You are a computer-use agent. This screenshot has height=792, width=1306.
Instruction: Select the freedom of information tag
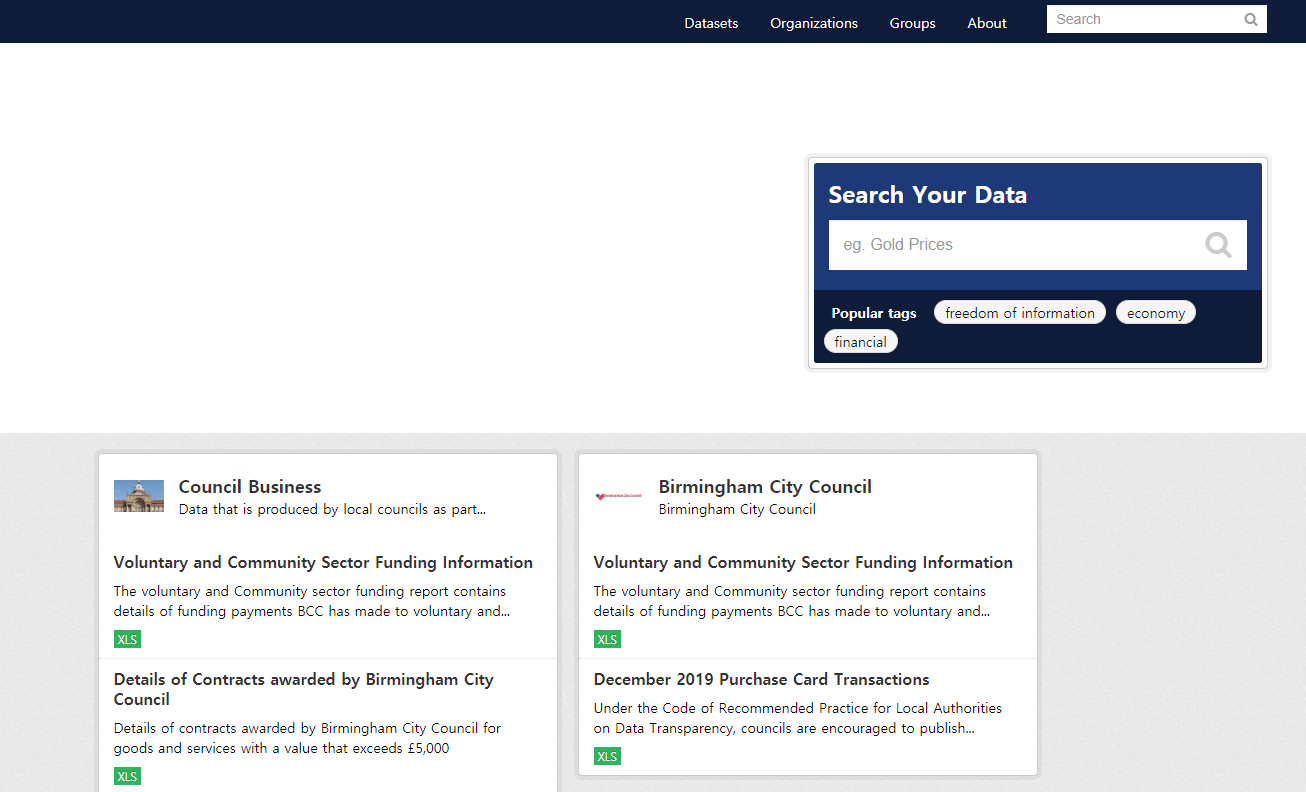coord(1019,313)
